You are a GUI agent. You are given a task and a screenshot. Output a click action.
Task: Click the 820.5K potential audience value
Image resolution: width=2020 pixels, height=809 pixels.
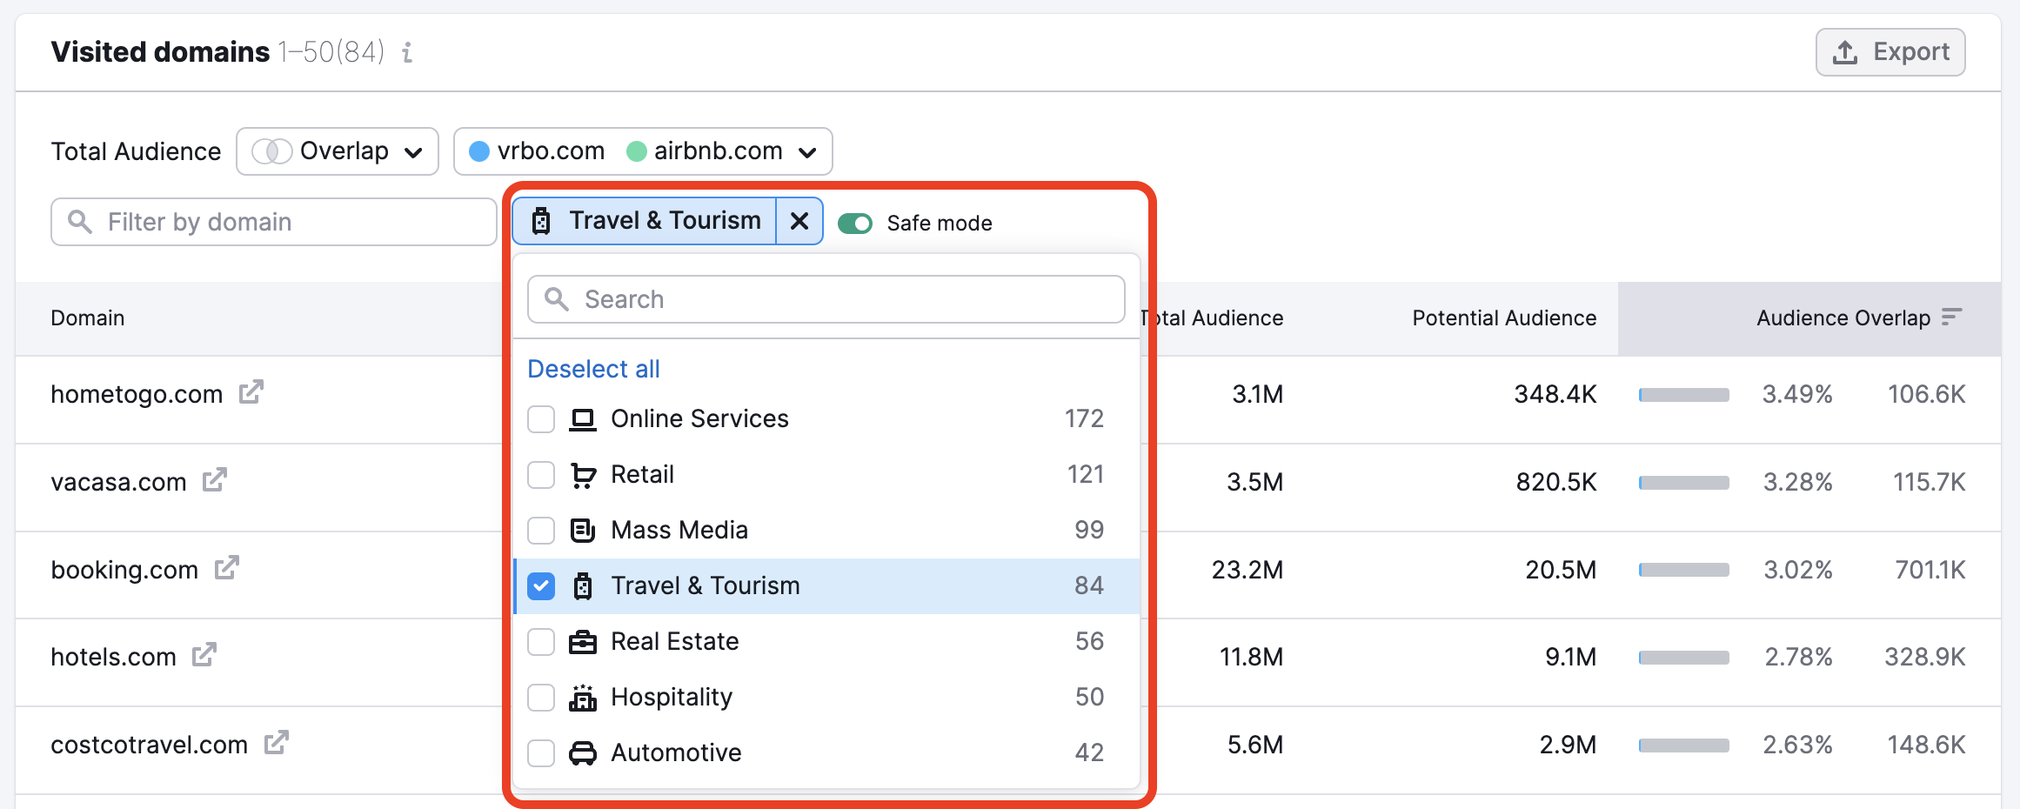(x=1556, y=482)
